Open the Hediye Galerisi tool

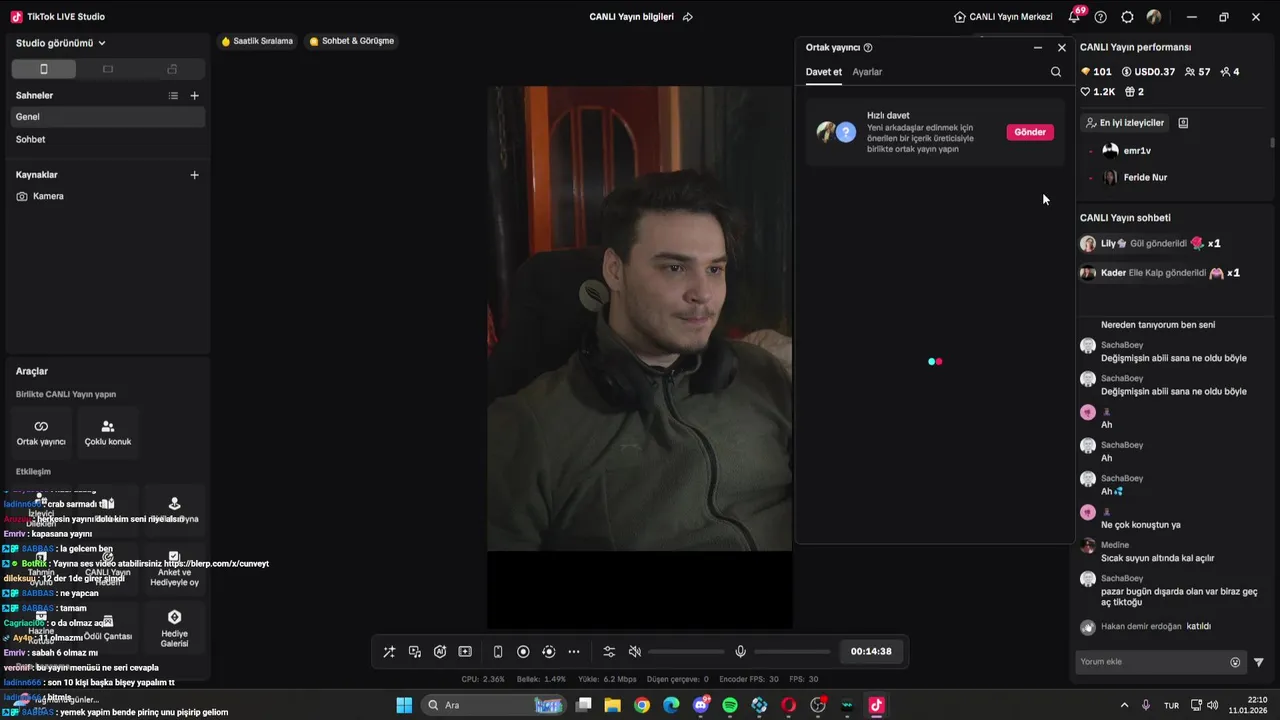coord(174,628)
